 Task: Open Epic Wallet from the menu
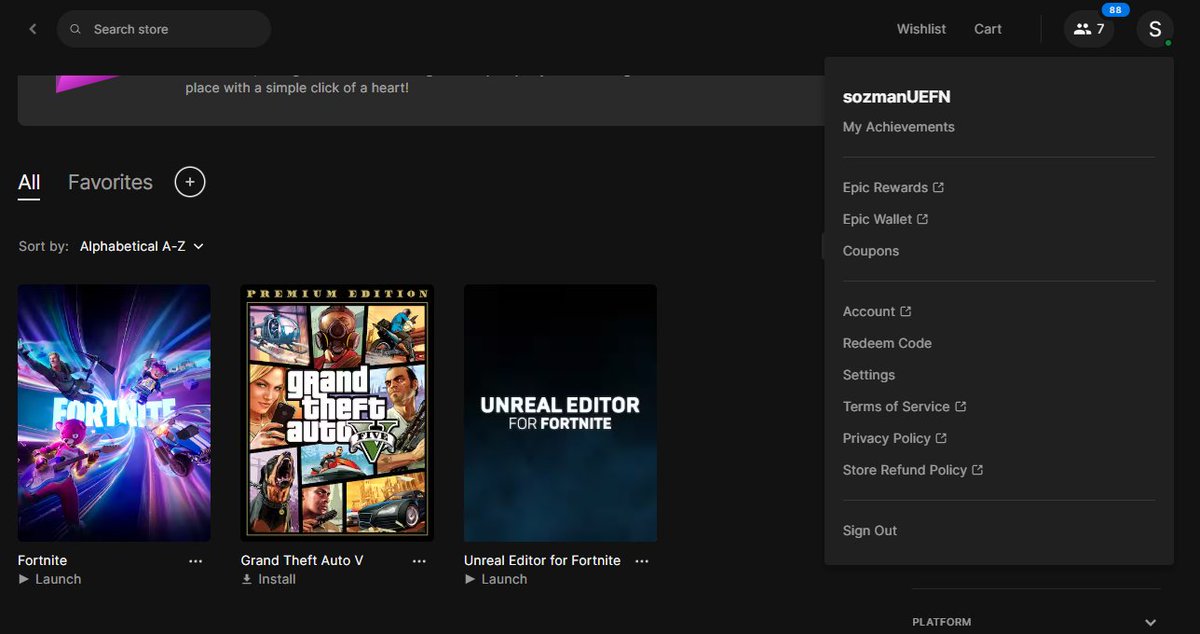(x=877, y=219)
